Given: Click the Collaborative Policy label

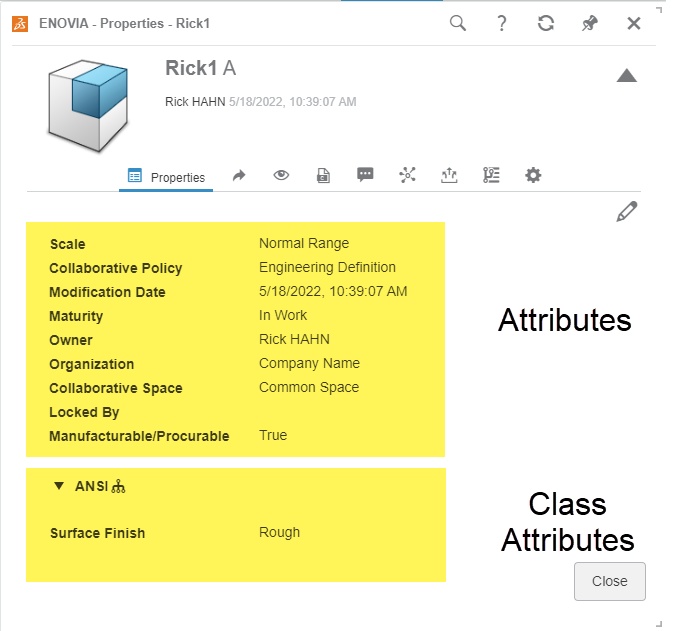Looking at the screenshot, I should pos(116,268).
